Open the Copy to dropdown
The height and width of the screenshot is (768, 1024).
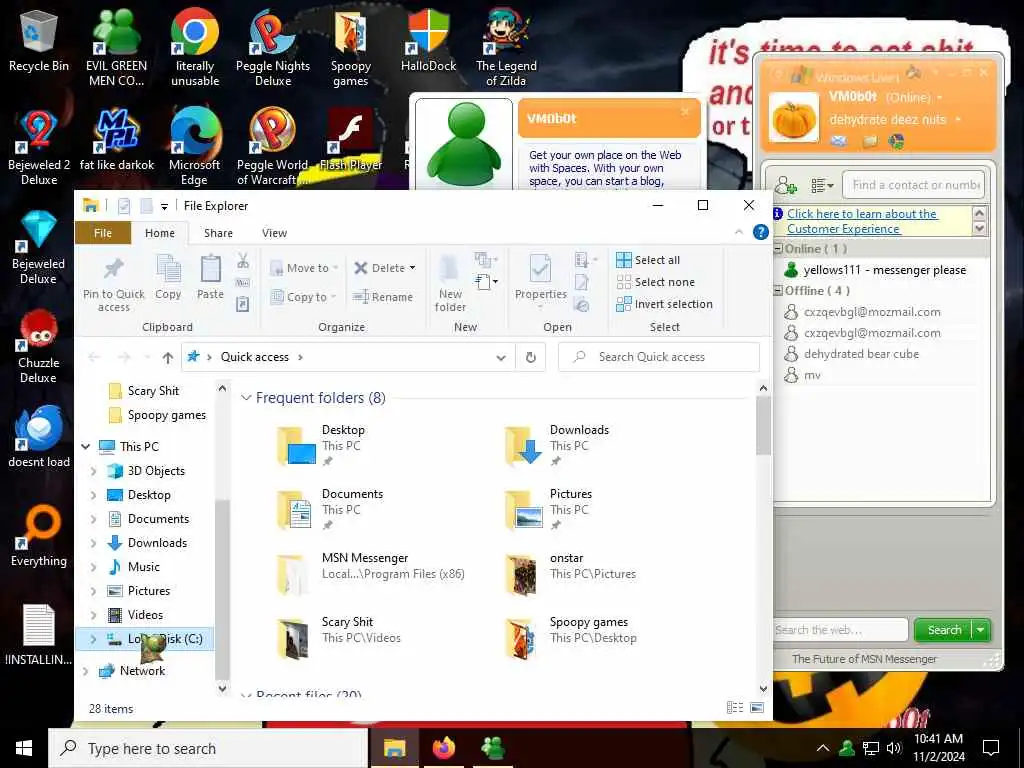[304, 297]
